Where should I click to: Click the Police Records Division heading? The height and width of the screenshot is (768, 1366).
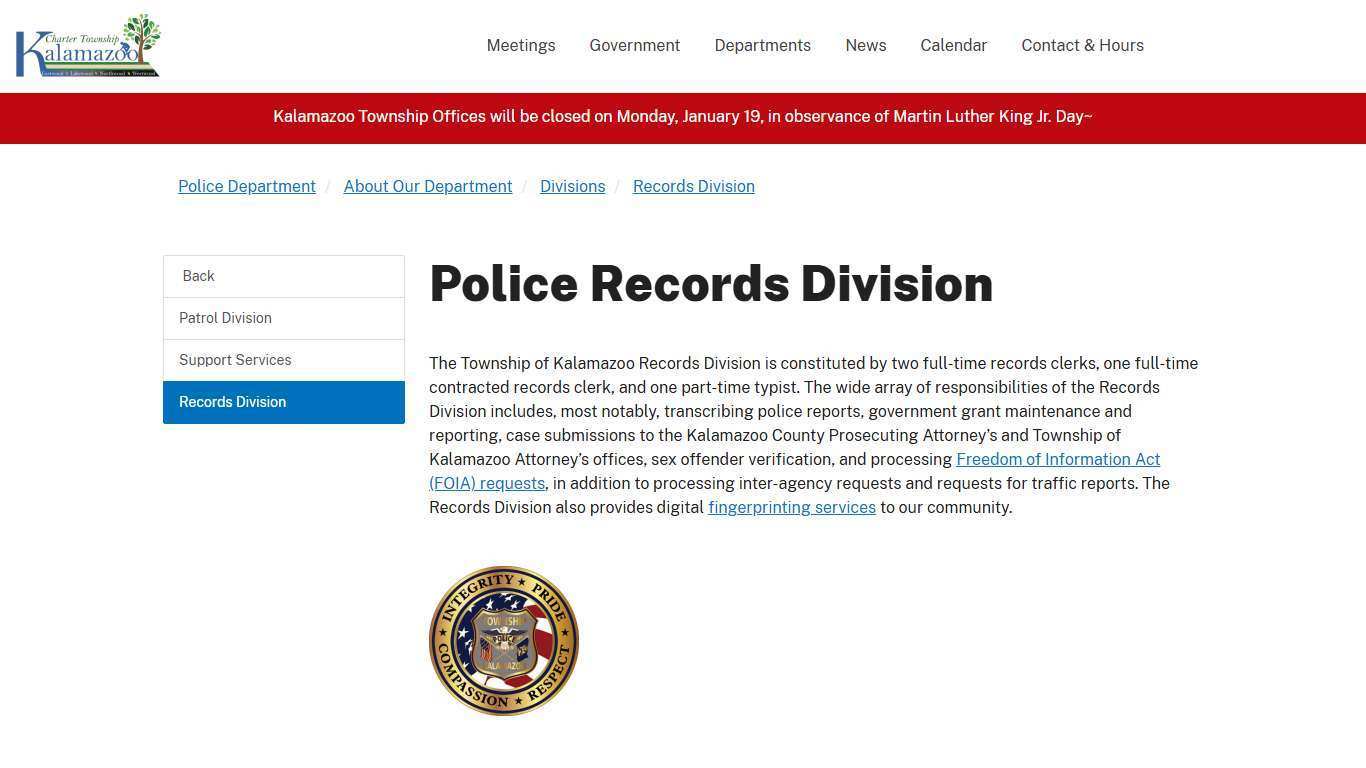pyautogui.click(x=711, y=283)
